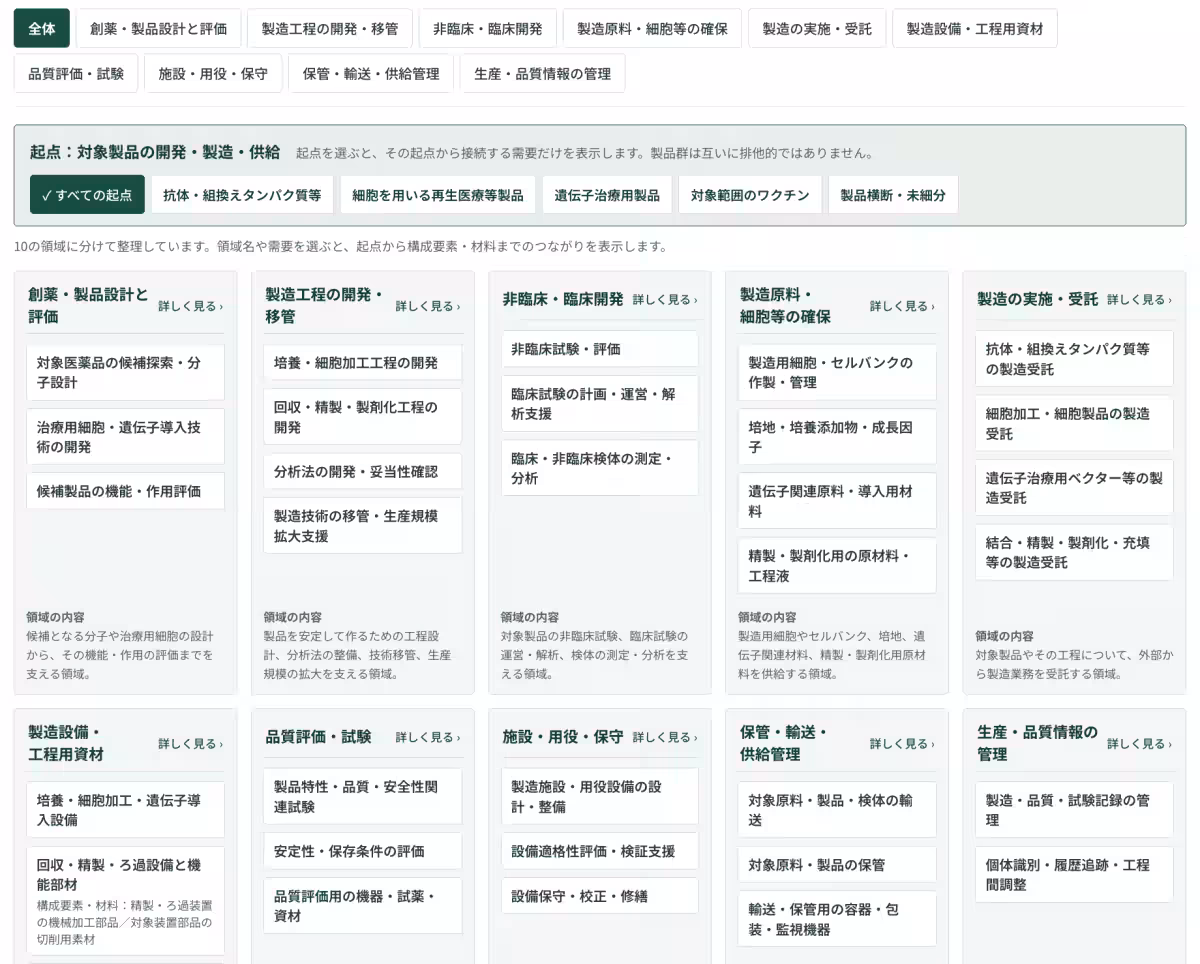Select 品質評価用の機器・試薬・資材 item

363,906
